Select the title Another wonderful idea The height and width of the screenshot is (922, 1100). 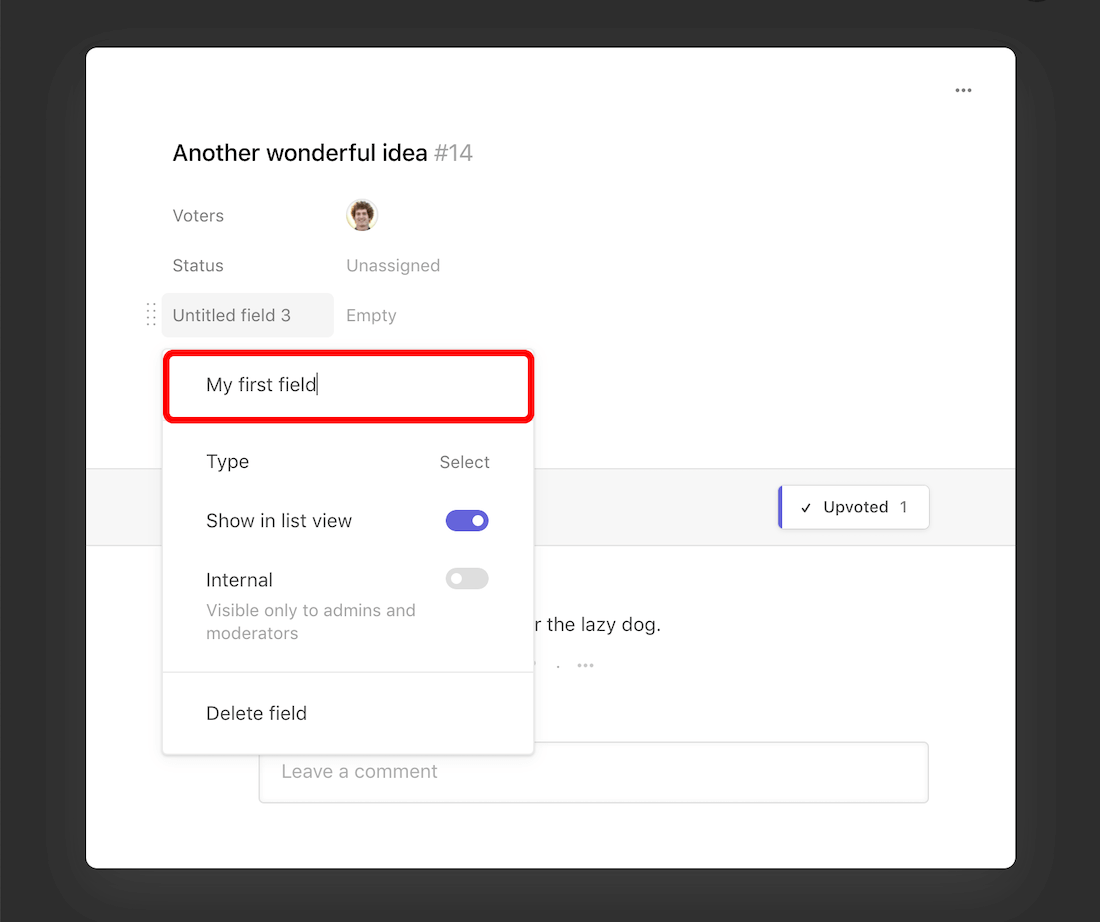(300, 153)
